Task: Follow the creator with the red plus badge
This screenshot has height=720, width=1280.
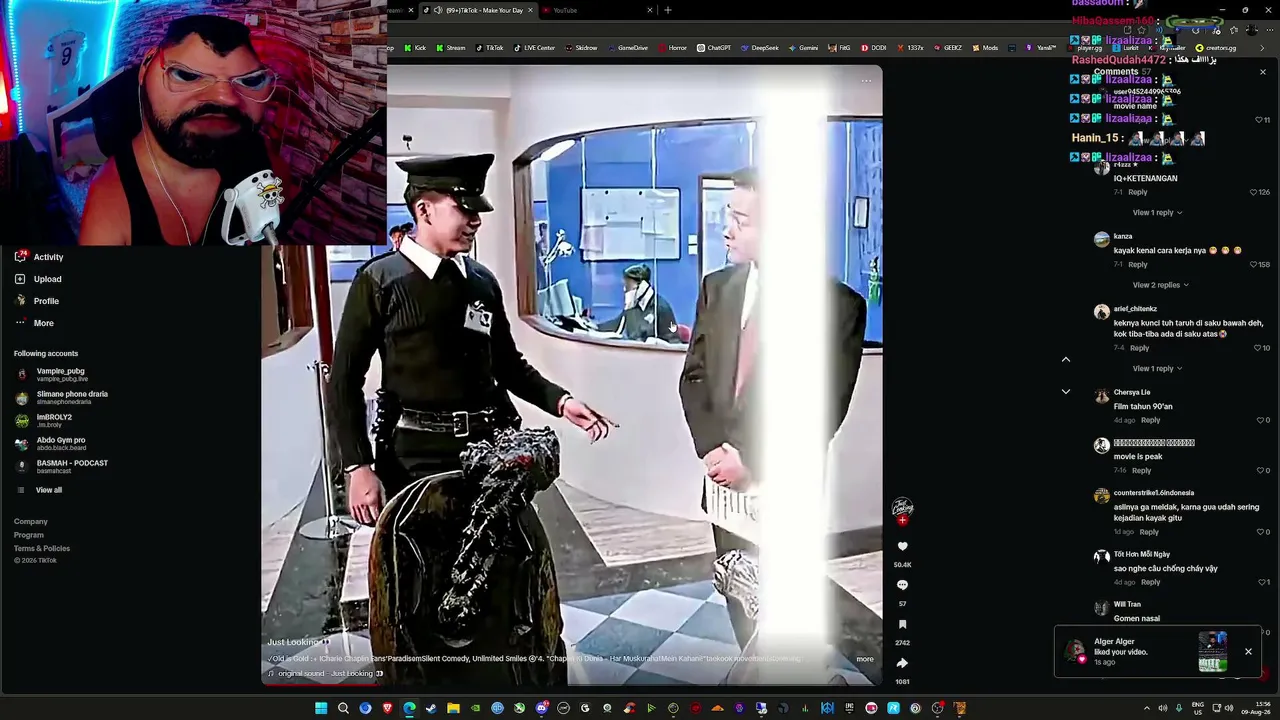Action: pyautogui.click(x=902, y=520)
